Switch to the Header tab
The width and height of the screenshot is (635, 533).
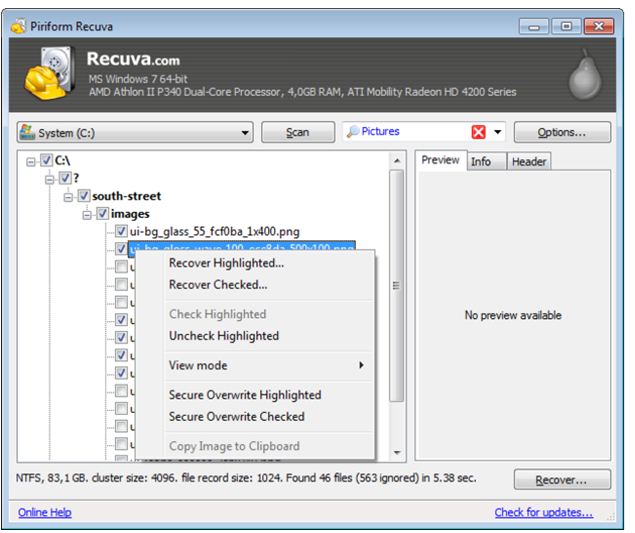coord(529,162)
